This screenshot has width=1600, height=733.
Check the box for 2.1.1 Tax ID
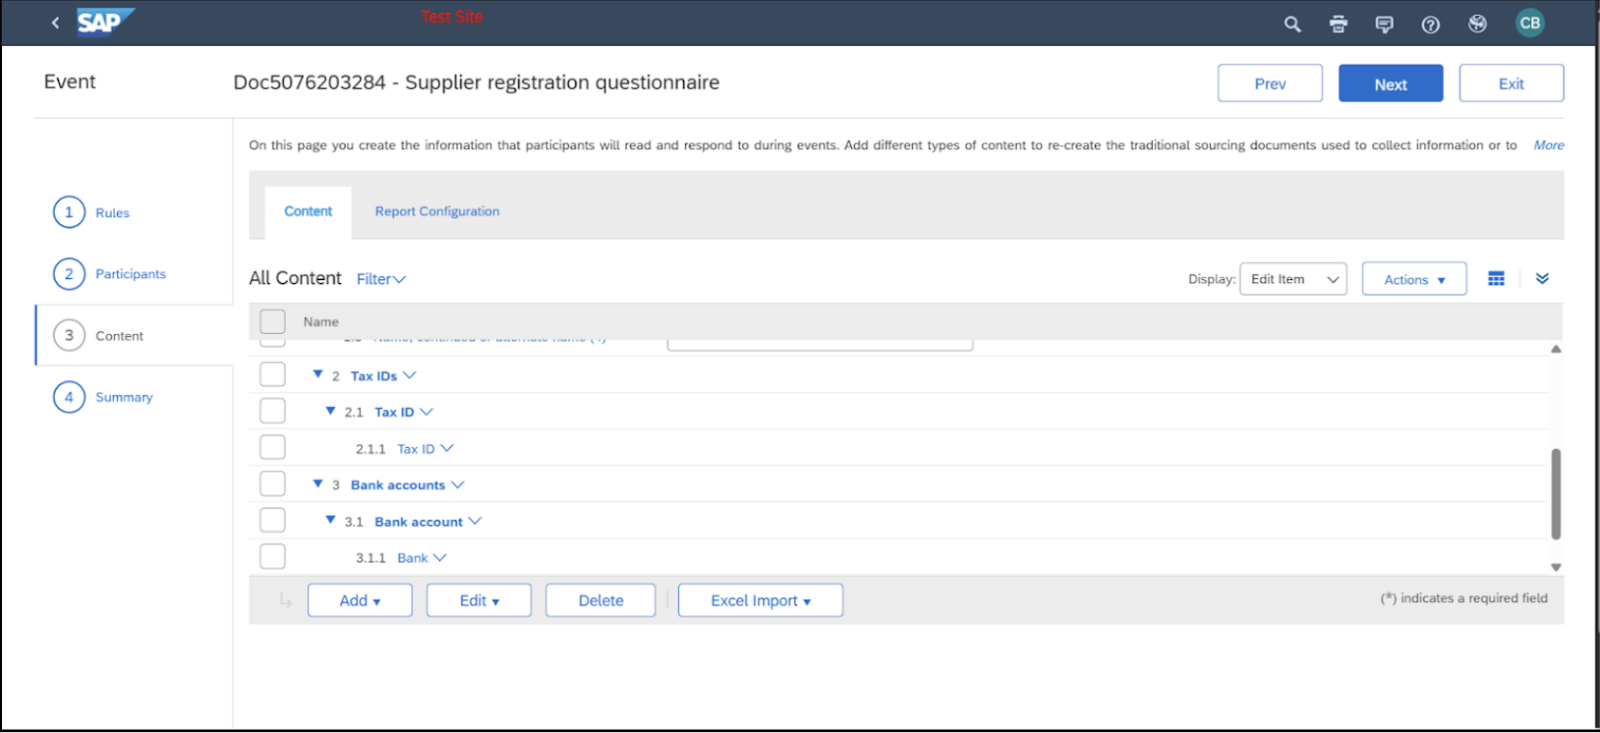pos(272,448)
